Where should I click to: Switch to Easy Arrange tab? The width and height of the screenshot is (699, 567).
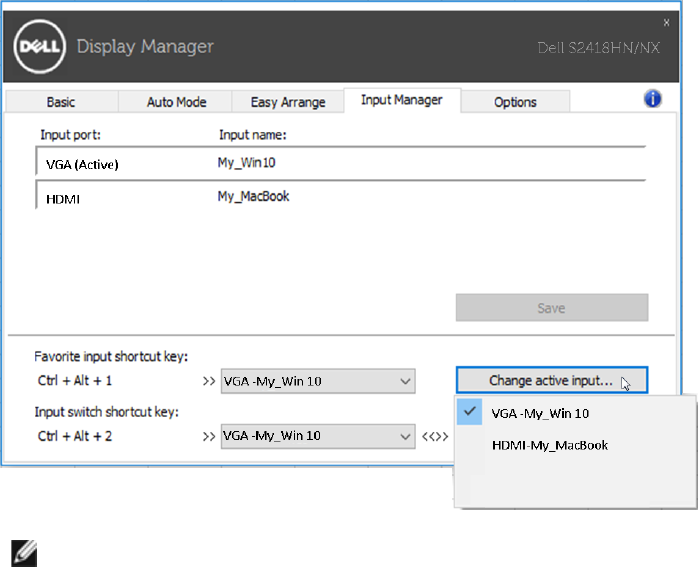pyautogui.click(x=288, y=102)
